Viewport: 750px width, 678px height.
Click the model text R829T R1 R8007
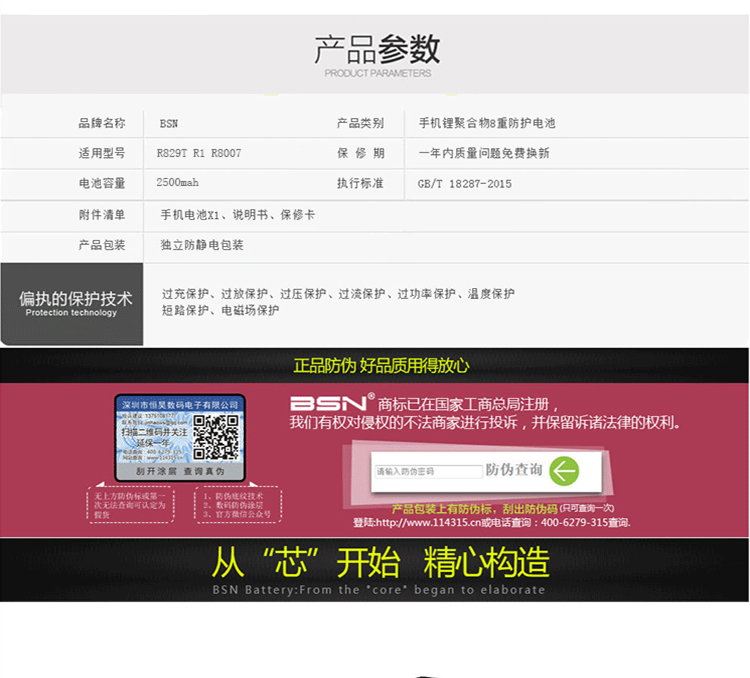point(199,154)
